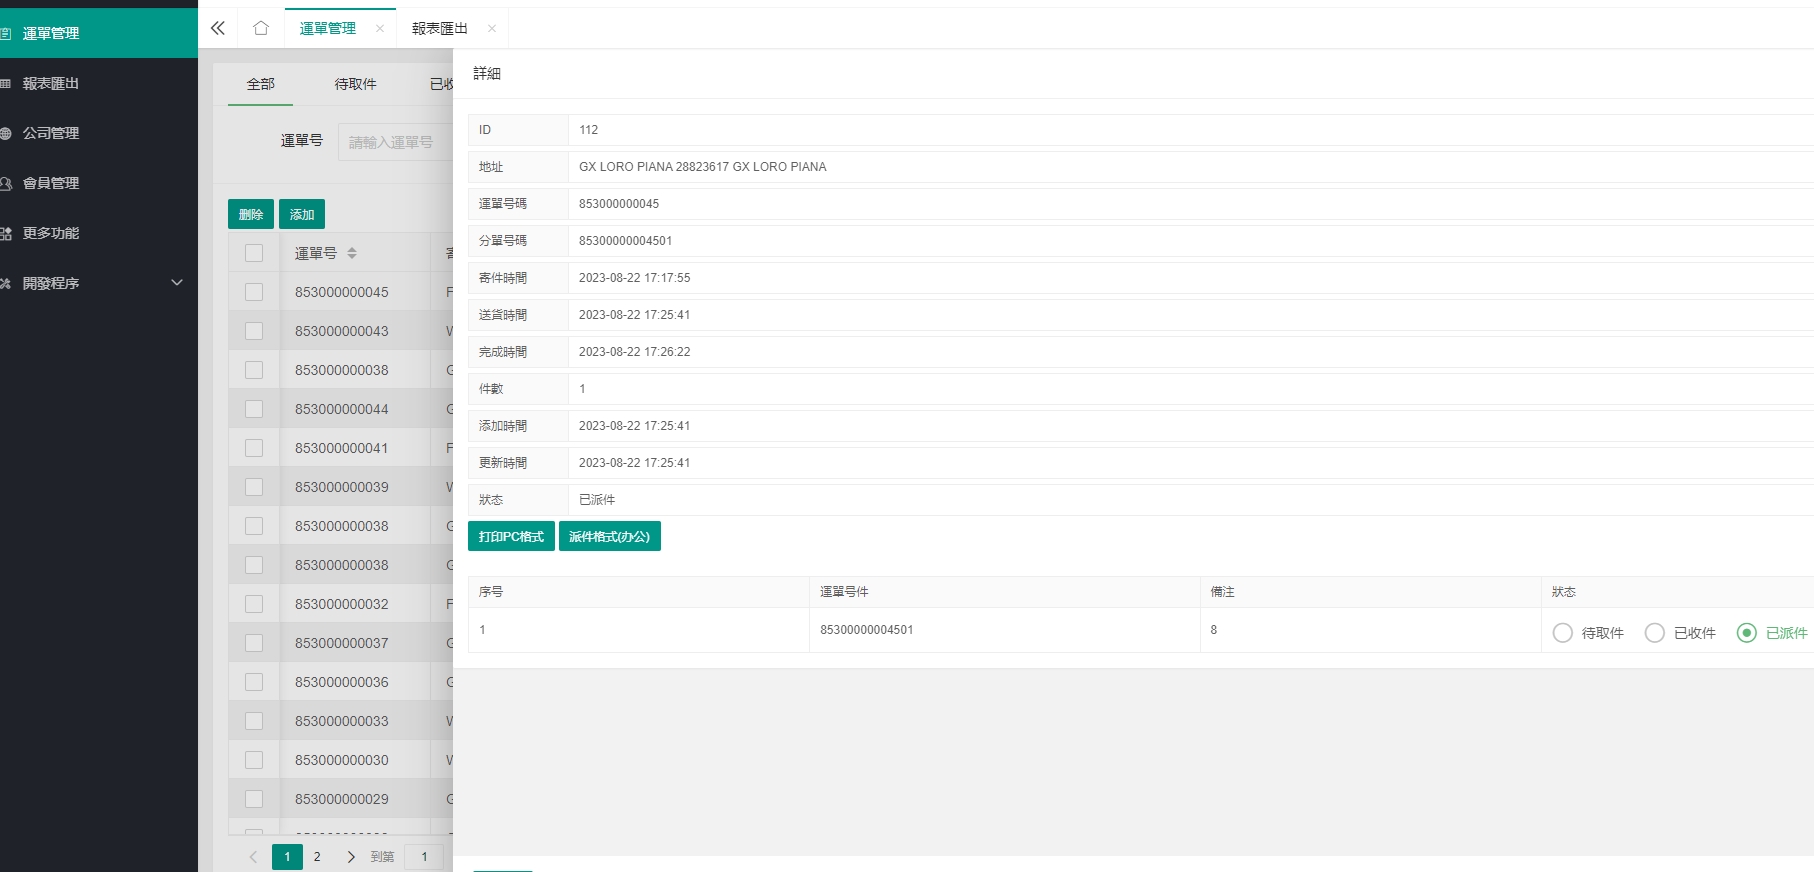
Task: Open 更多功能 in sidebar
Action: click(99, 233)
